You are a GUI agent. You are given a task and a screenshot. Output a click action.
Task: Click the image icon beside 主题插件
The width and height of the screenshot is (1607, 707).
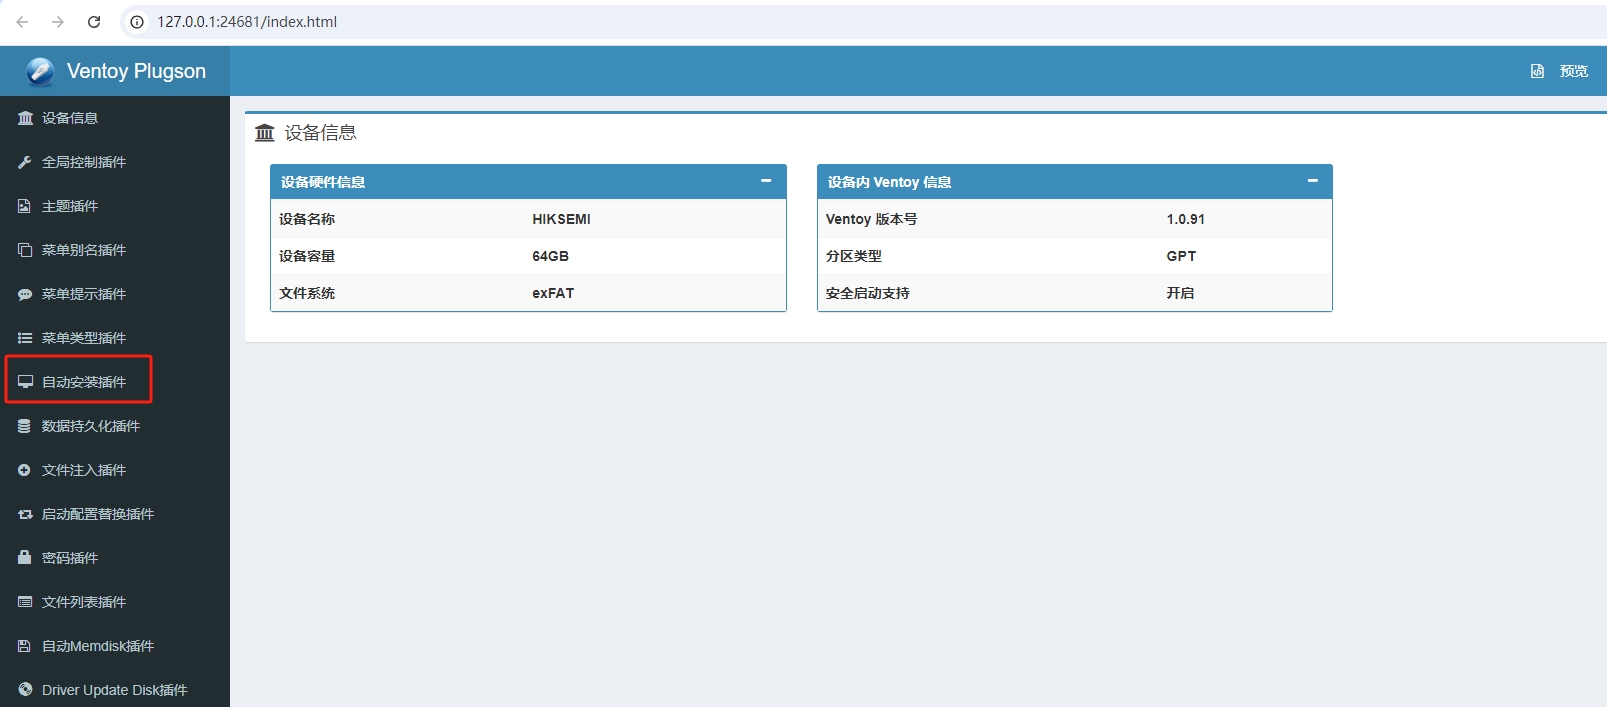click(x=25, y=206)
